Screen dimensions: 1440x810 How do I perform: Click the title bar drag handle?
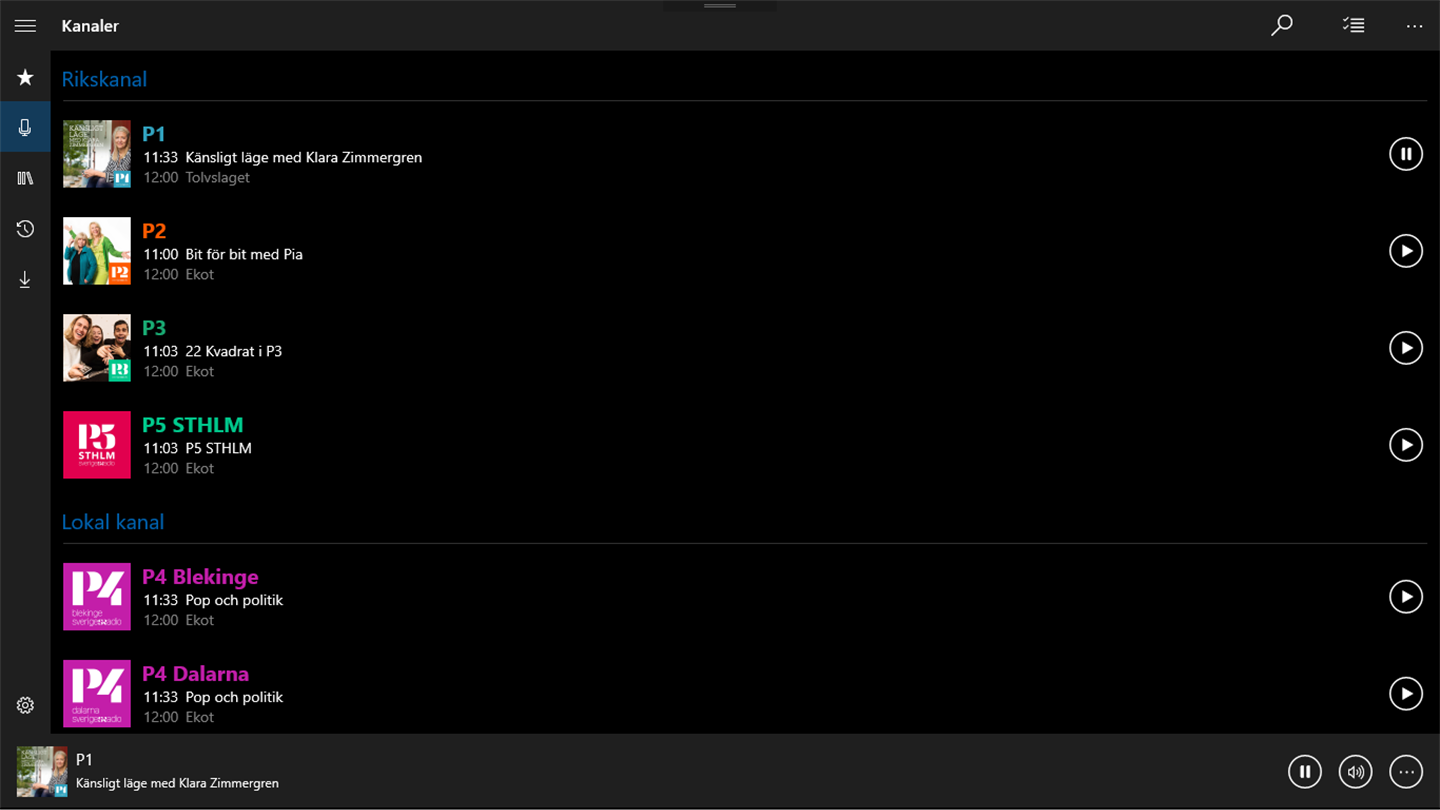coord(720,6)
